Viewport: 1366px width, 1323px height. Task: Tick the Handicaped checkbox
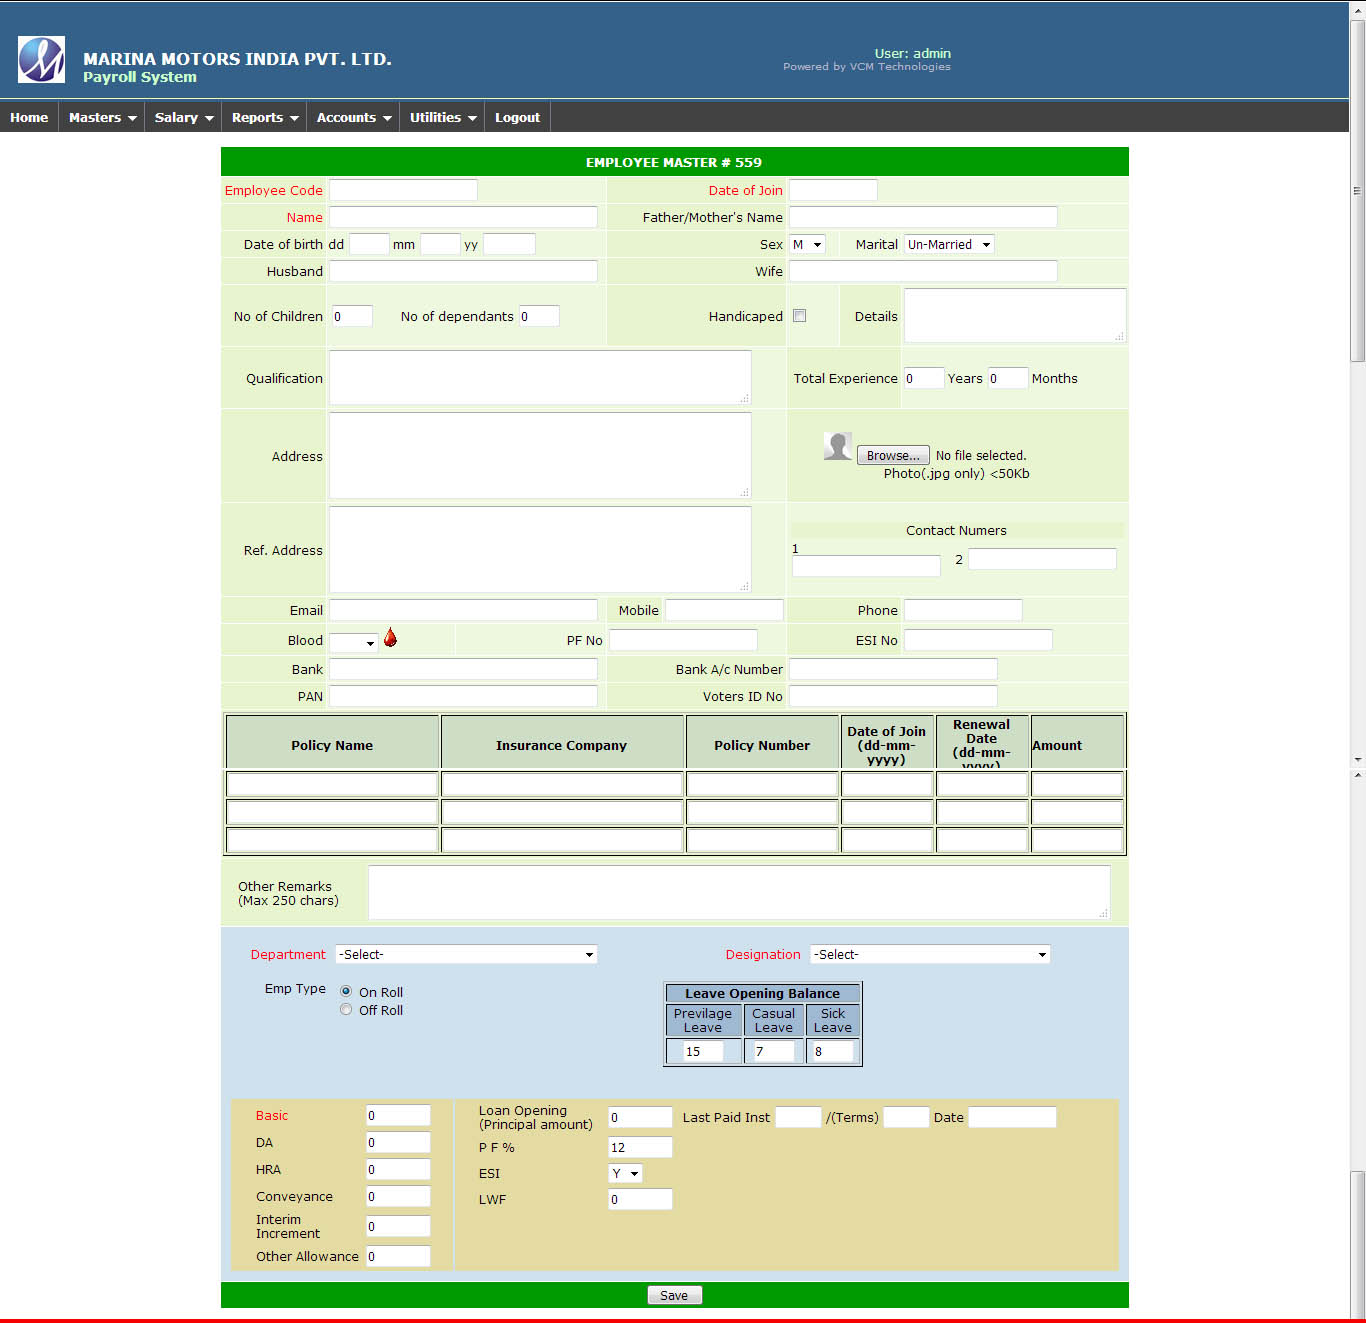[799, 316]
